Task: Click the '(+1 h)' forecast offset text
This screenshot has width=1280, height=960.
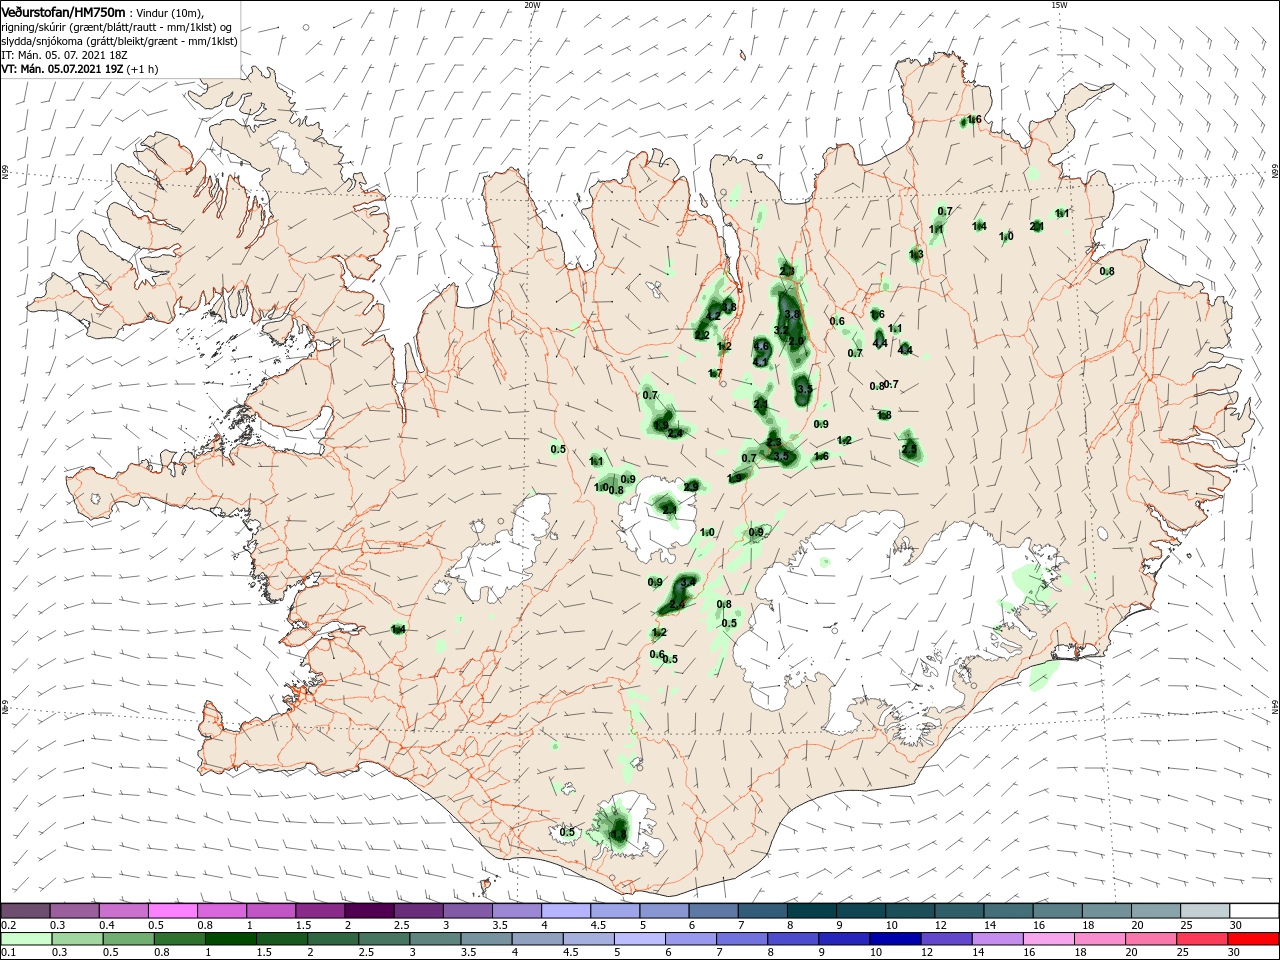Action: pyautogui.click(x=143, y=69)
